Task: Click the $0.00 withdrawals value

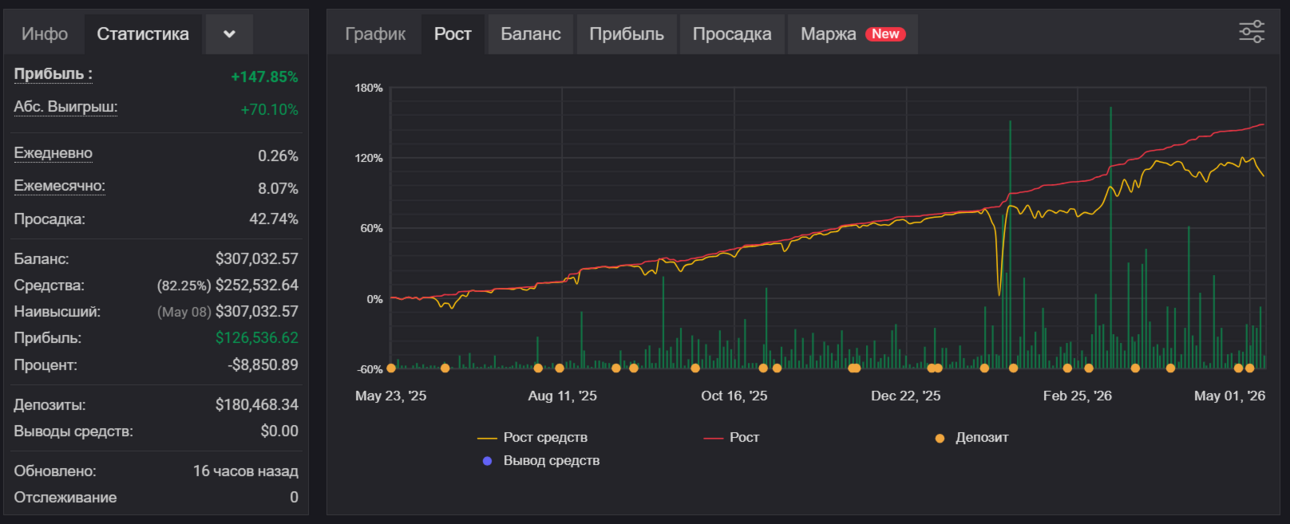Action: pos(279,431)
